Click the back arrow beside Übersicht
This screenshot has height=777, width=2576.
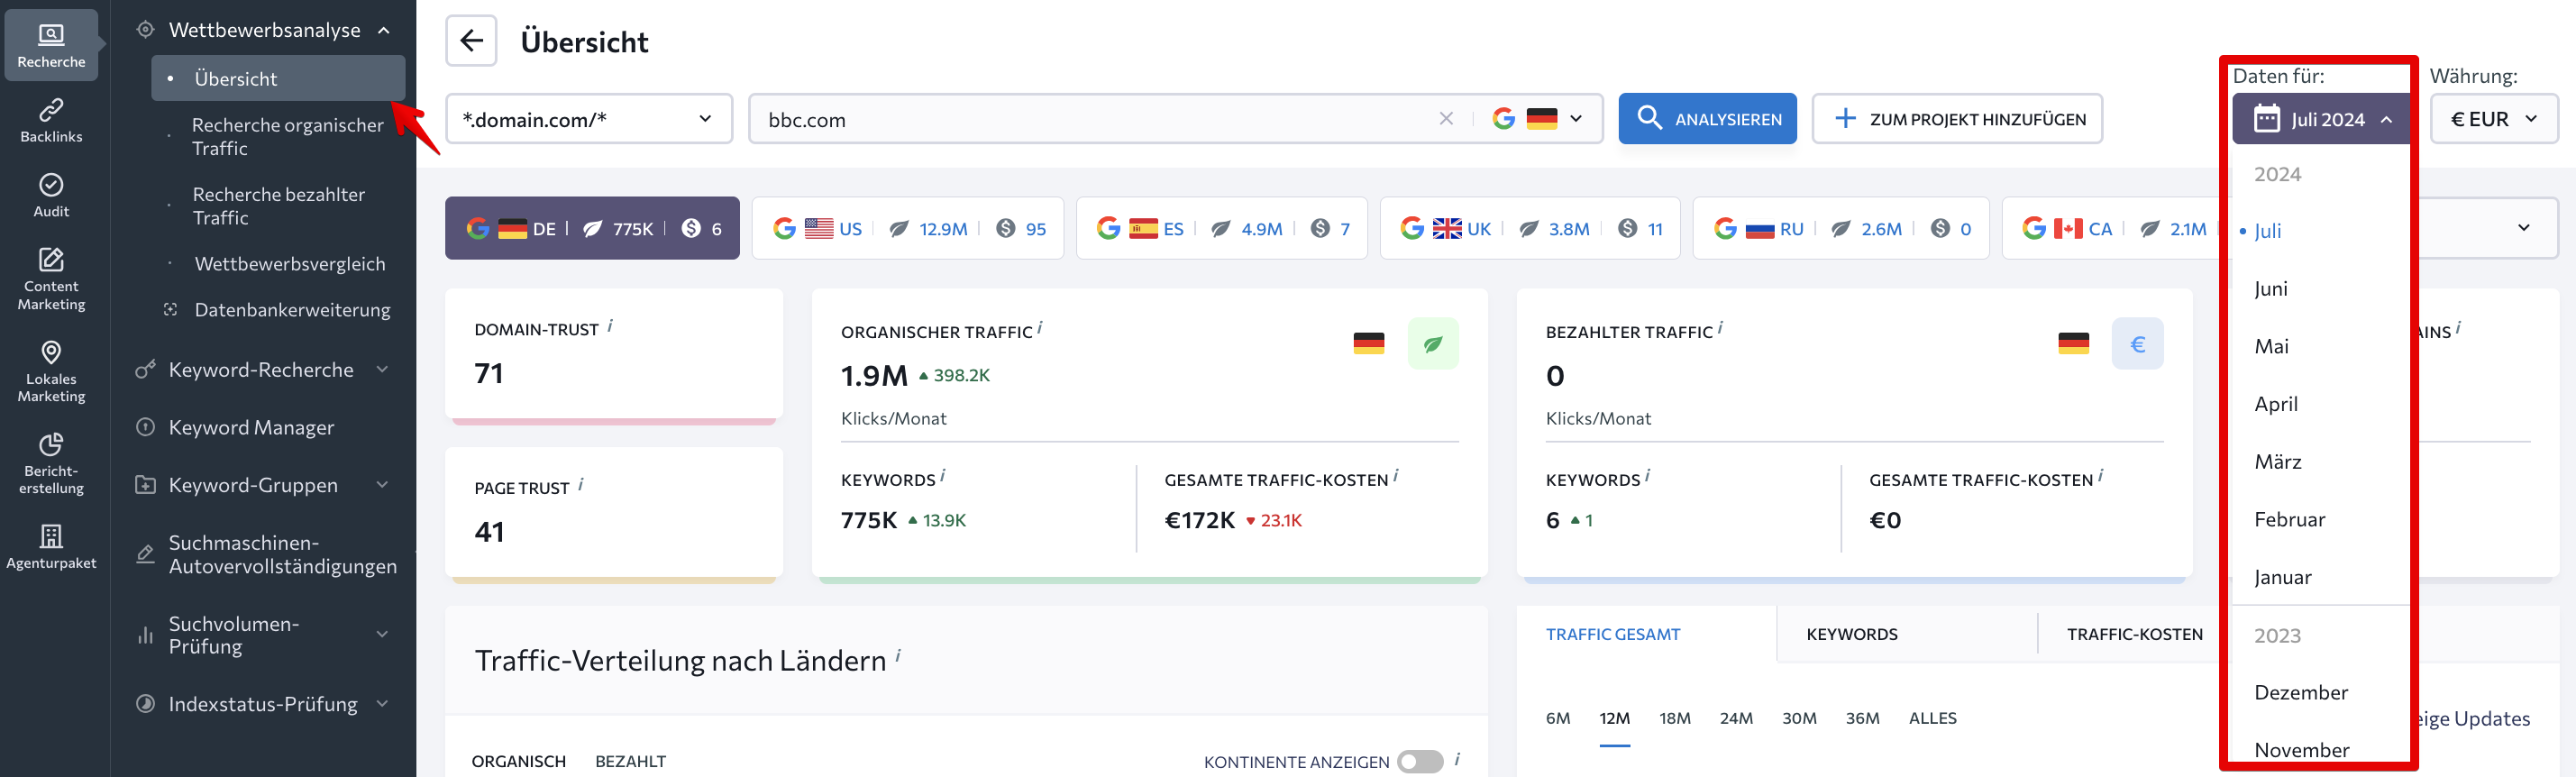coord(471,41)
